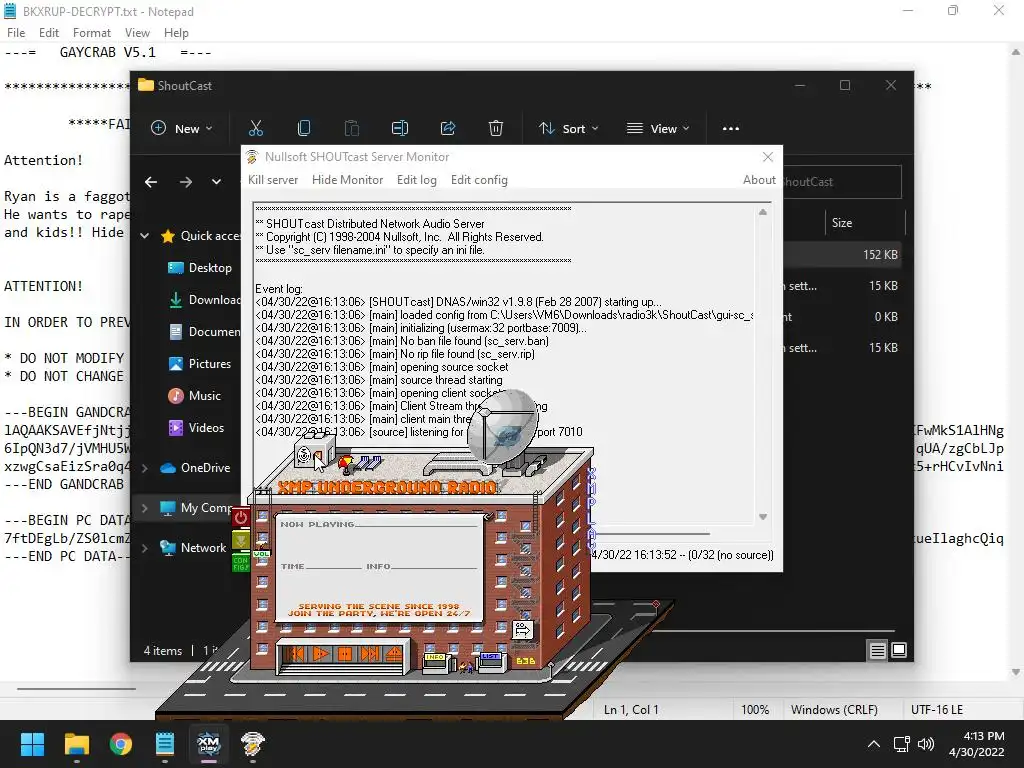Click the Rename icon in Explorer toolbar
This screenshot has height=768, width=1024.
pyautogui.click(x=400, y=128)
